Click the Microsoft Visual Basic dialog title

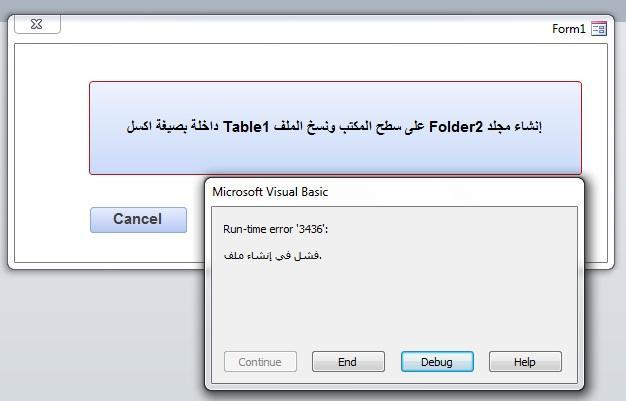pos(270,192)
